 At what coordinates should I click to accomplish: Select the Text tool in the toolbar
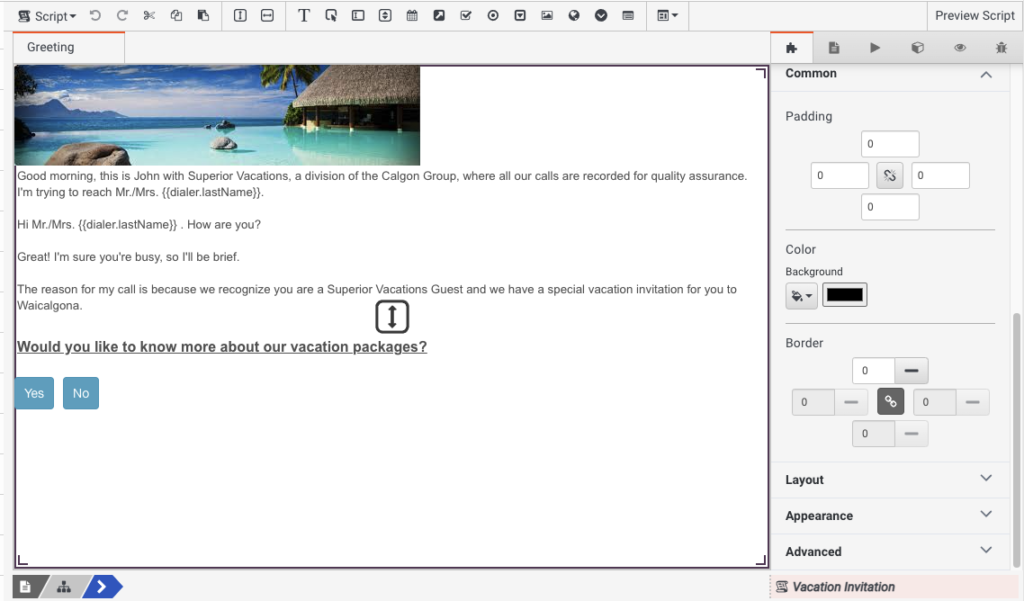coord(305,15)
